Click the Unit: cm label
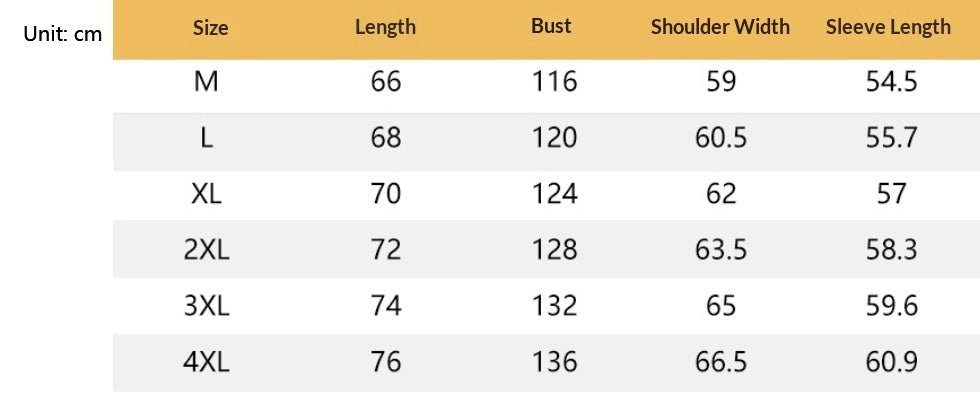The image size is (980, 397). click(x=62, y=33)
